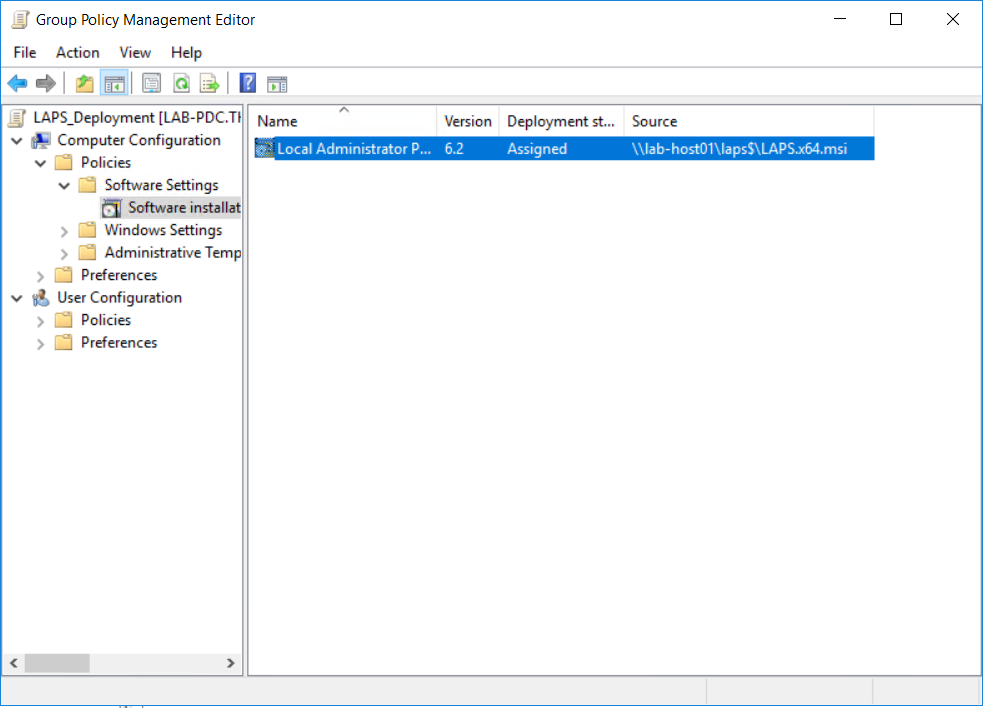This screenshot has width=983, height=708.
Task: Open Properties from the toolbar
Action: (x=152, y=84)
